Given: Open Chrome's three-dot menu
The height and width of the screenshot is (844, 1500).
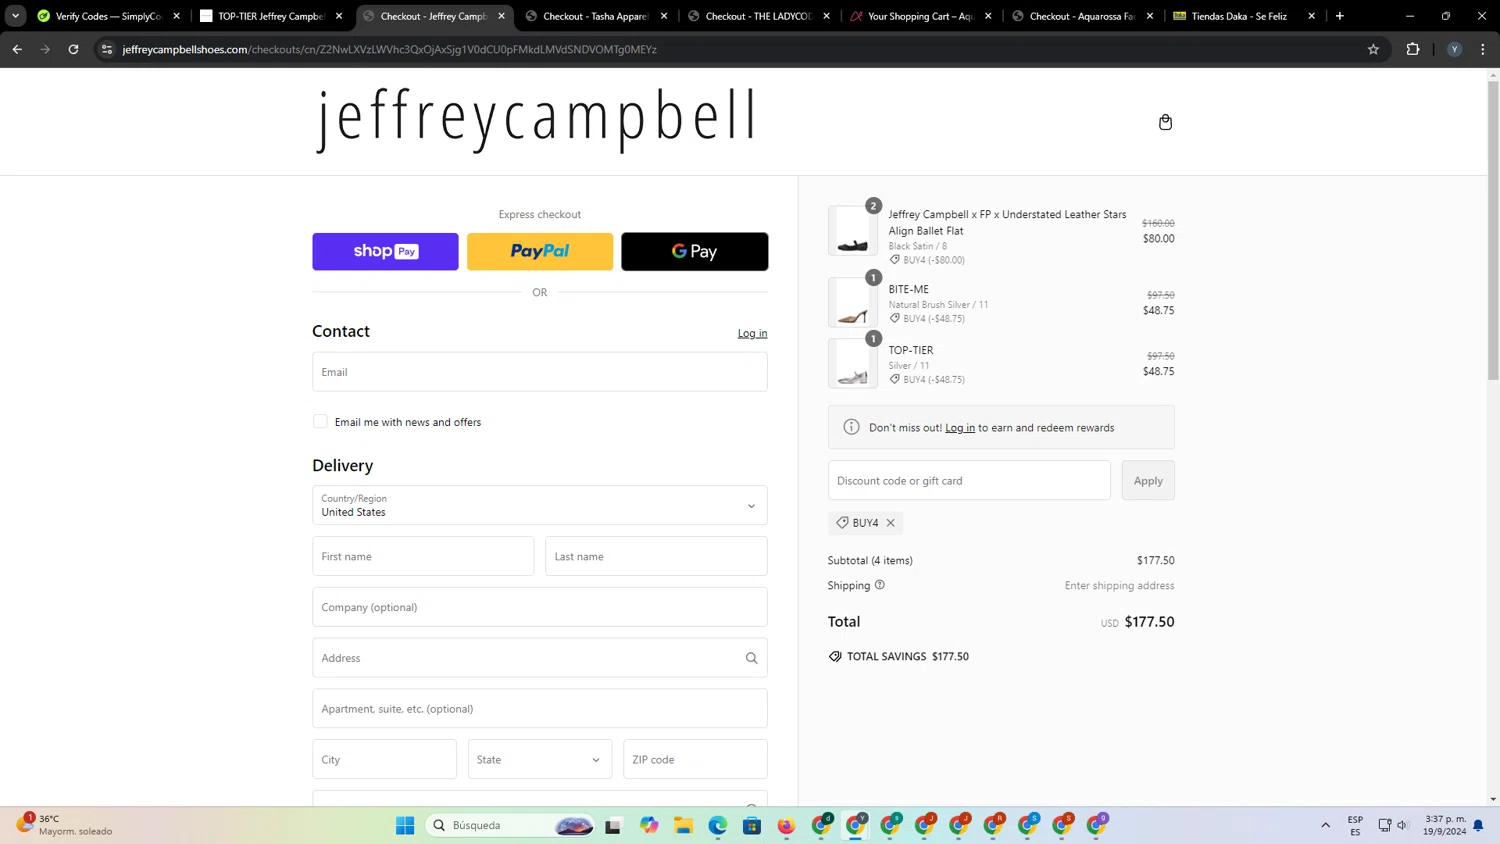Looking at the screenshot, I should pyautogui.click(x=1483, y=49).
